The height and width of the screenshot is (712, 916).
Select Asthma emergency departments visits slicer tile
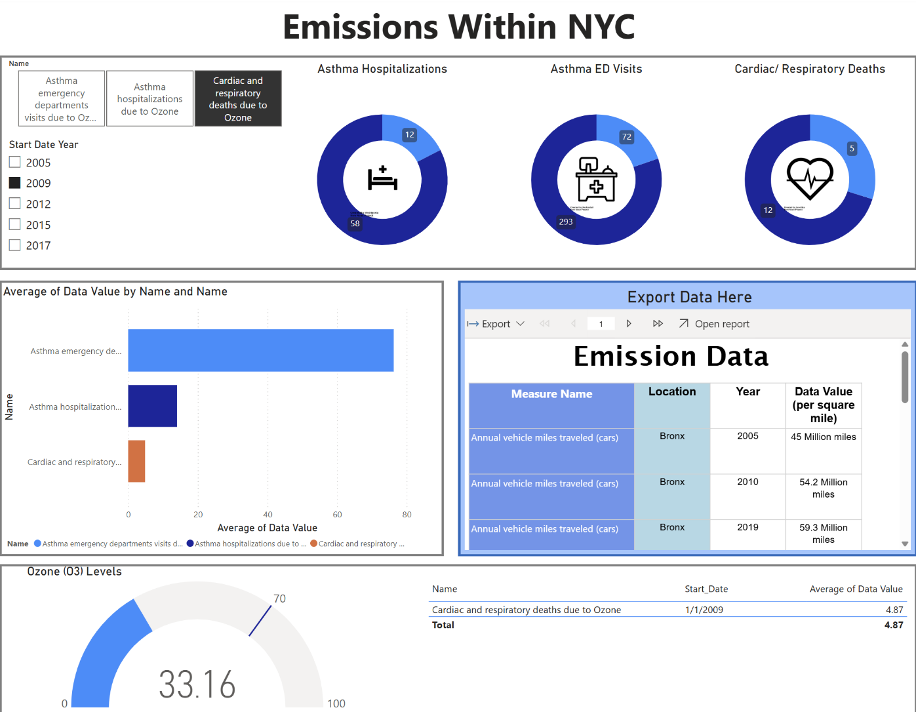[x=61, y=99]
